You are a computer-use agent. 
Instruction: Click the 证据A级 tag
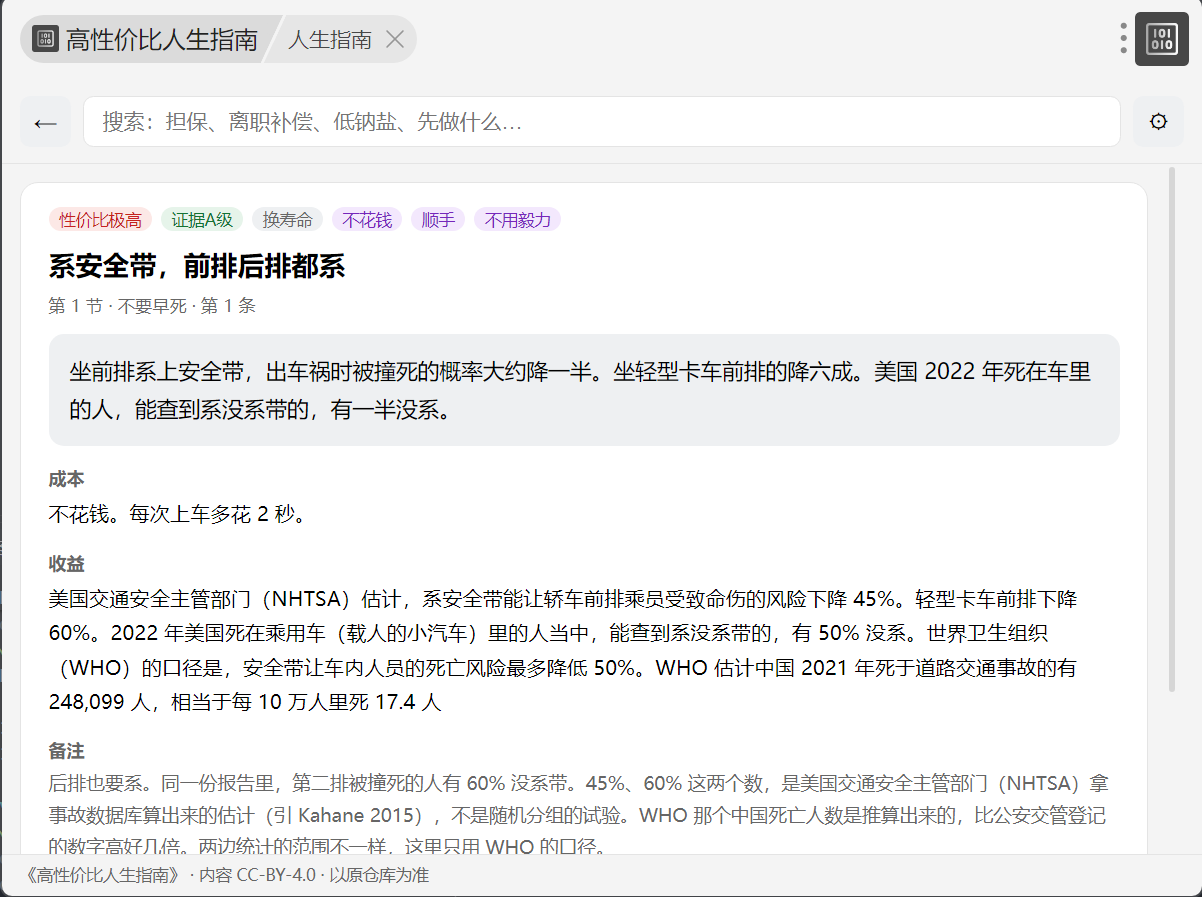(x=201, y=220)
